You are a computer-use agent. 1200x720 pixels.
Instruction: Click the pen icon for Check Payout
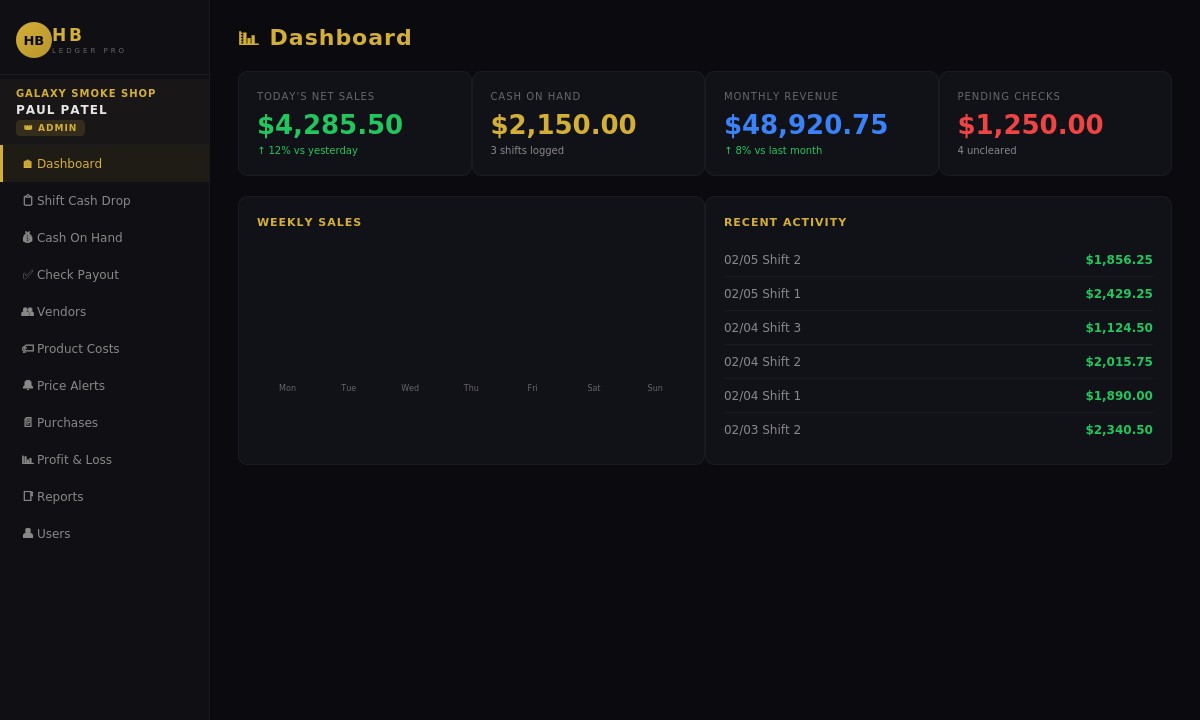point(27,274)
